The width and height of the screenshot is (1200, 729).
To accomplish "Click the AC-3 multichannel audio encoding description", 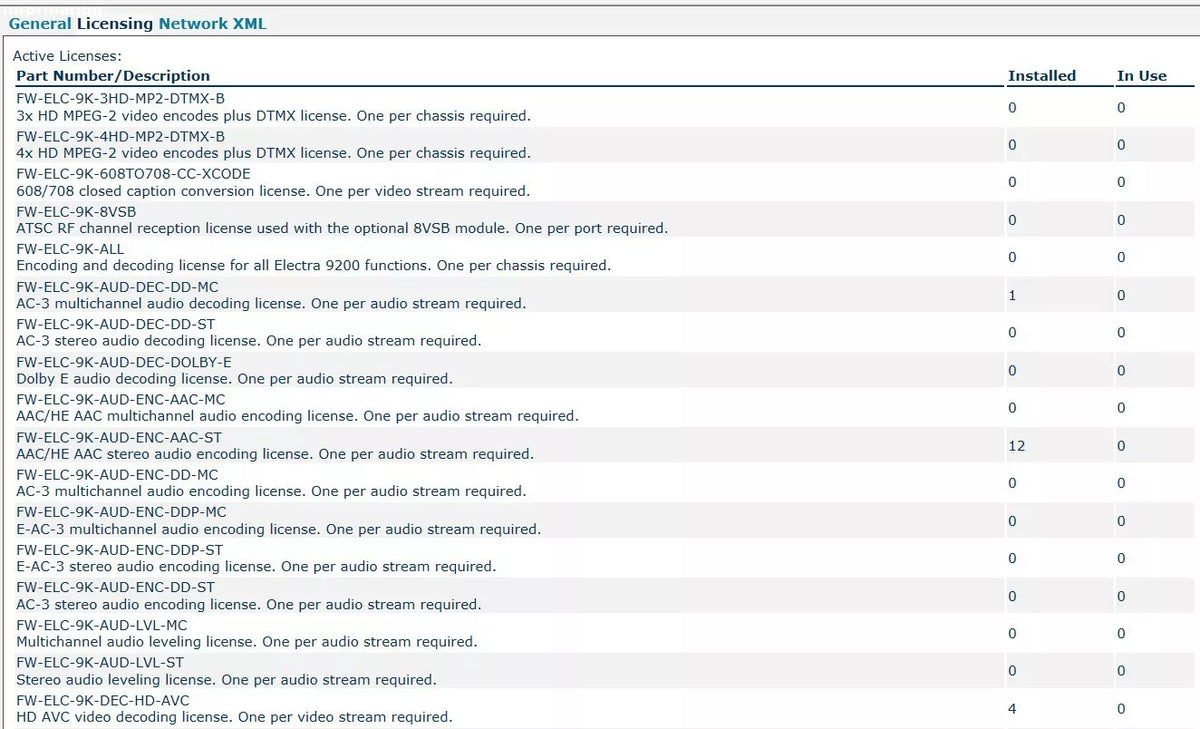I will click(x=271, y=491).
